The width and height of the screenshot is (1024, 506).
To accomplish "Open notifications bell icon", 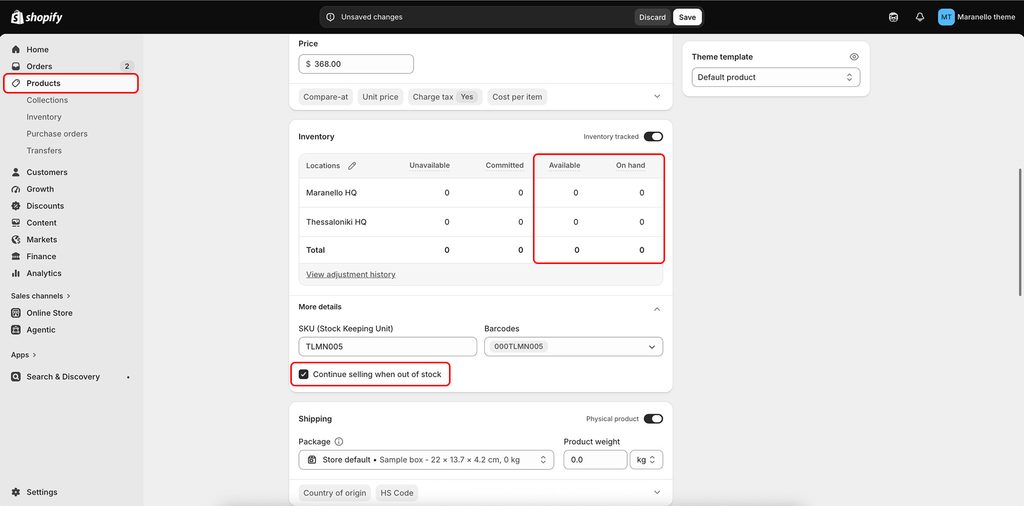I will click(x=920, y=18).
